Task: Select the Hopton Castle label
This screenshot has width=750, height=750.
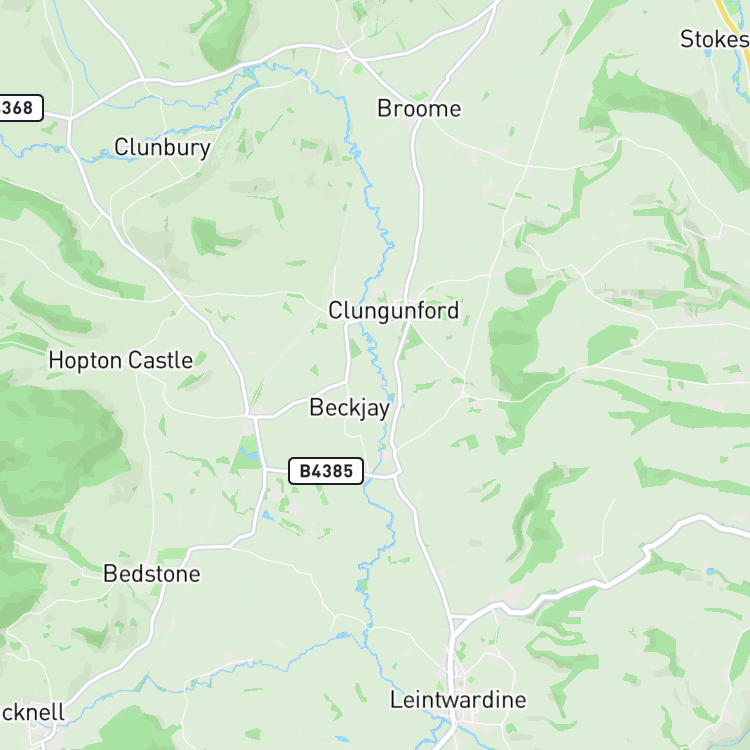Action: pyautogui.click(x=121, y=361)
